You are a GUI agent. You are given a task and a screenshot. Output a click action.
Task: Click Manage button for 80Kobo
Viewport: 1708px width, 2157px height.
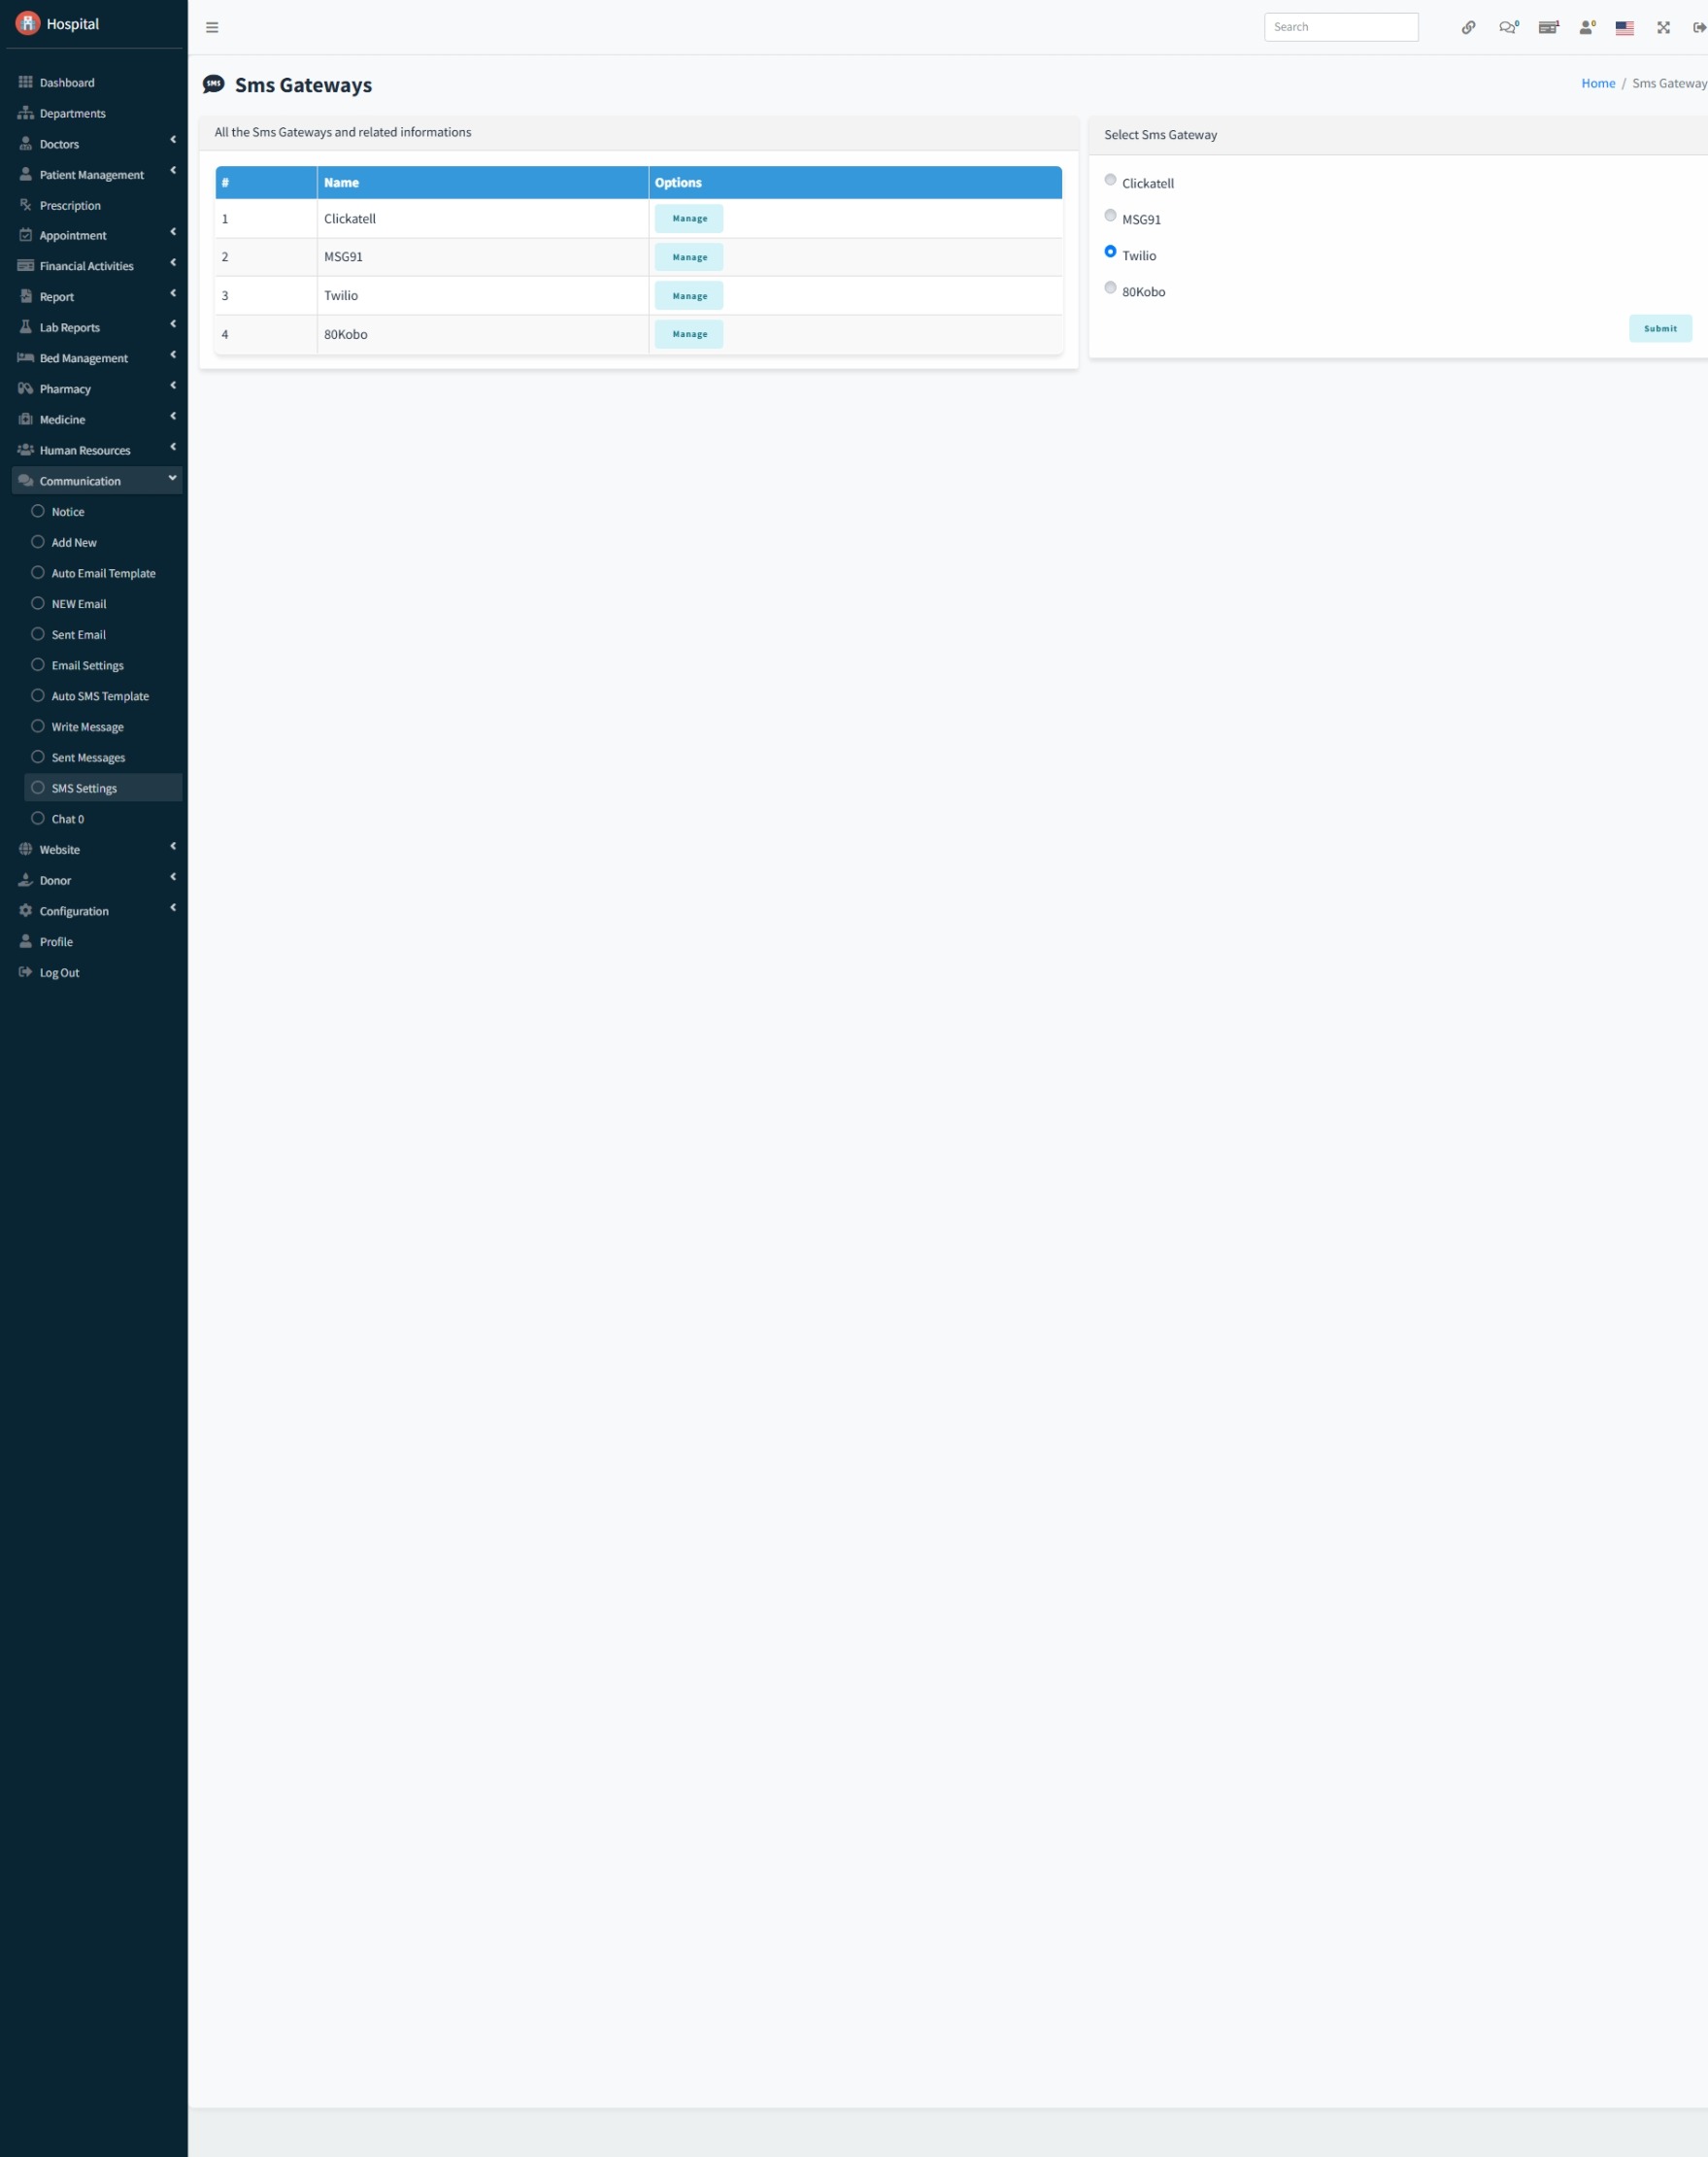point(689,335)
